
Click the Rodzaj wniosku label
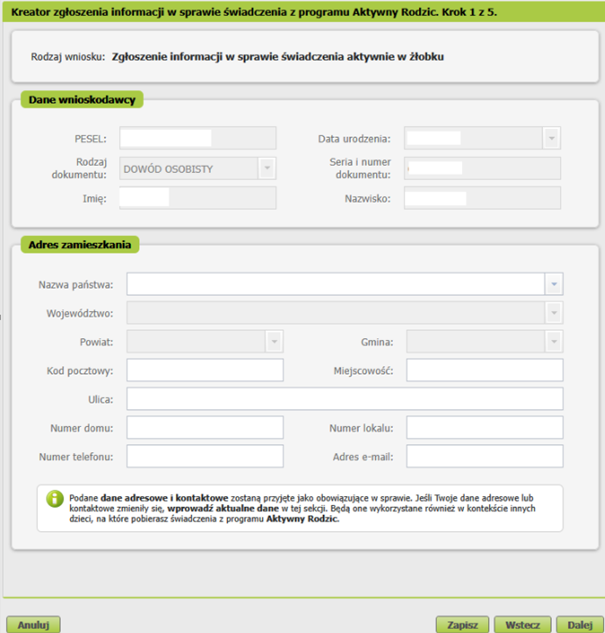(x=68, y=57)
